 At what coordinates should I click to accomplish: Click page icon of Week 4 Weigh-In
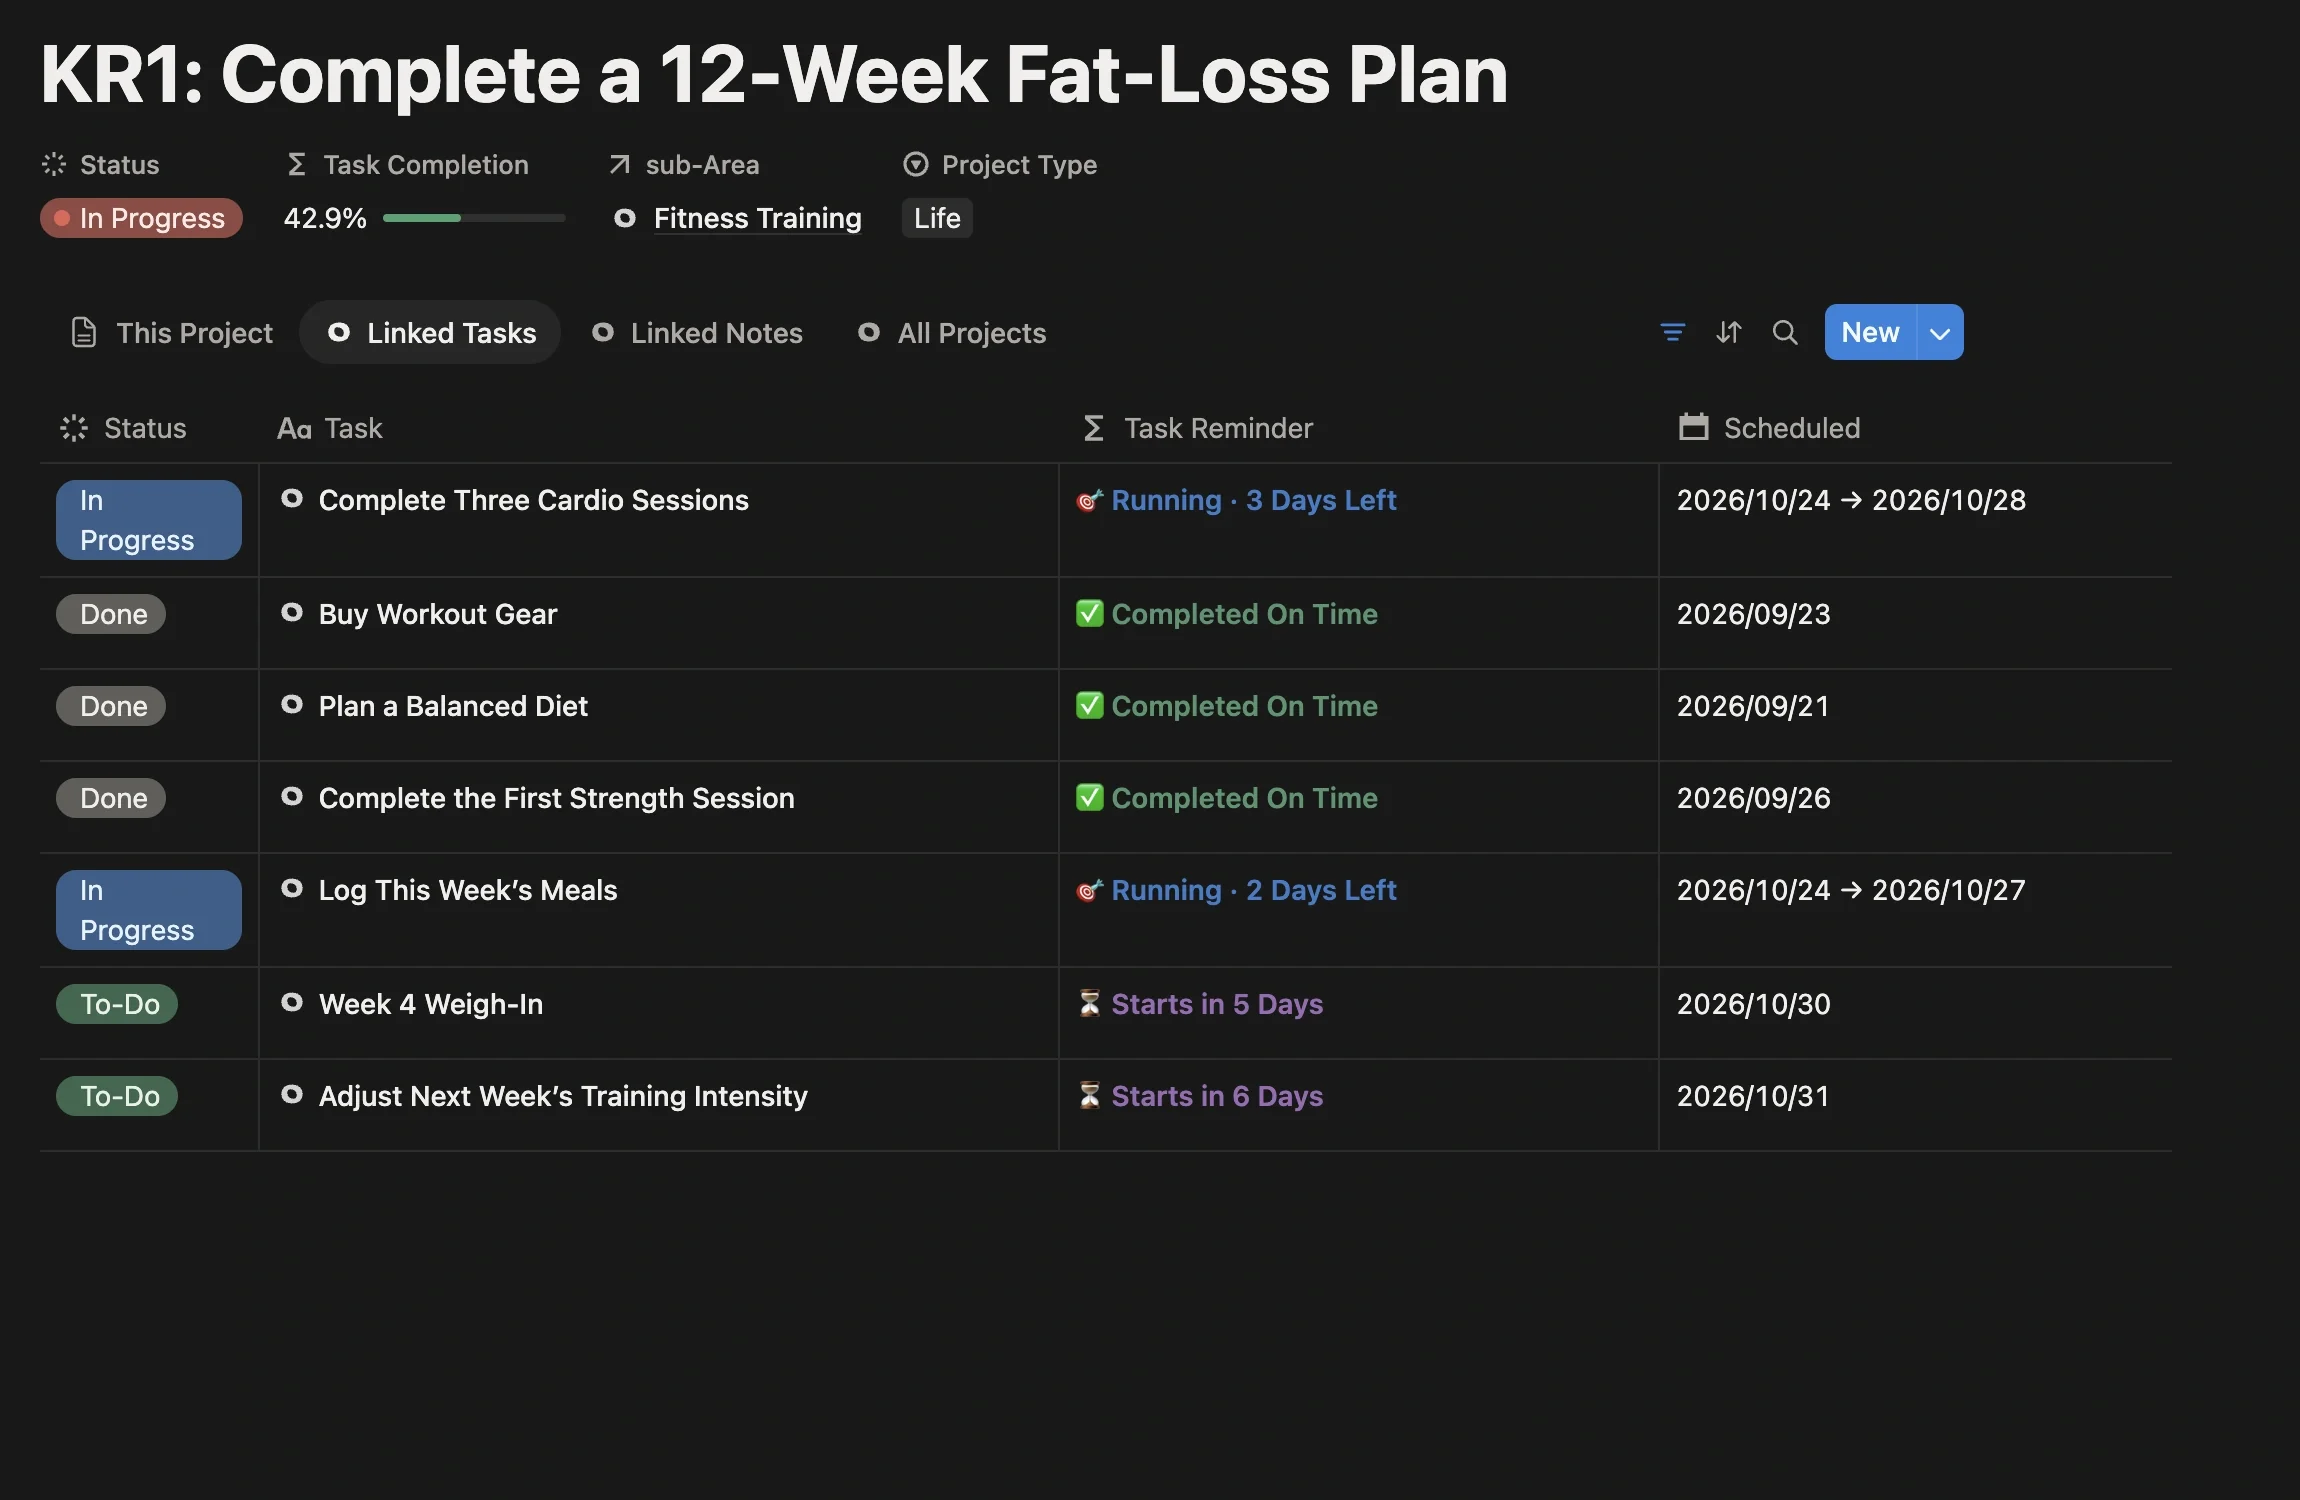pyautogui.click(x=292, y=1002)
